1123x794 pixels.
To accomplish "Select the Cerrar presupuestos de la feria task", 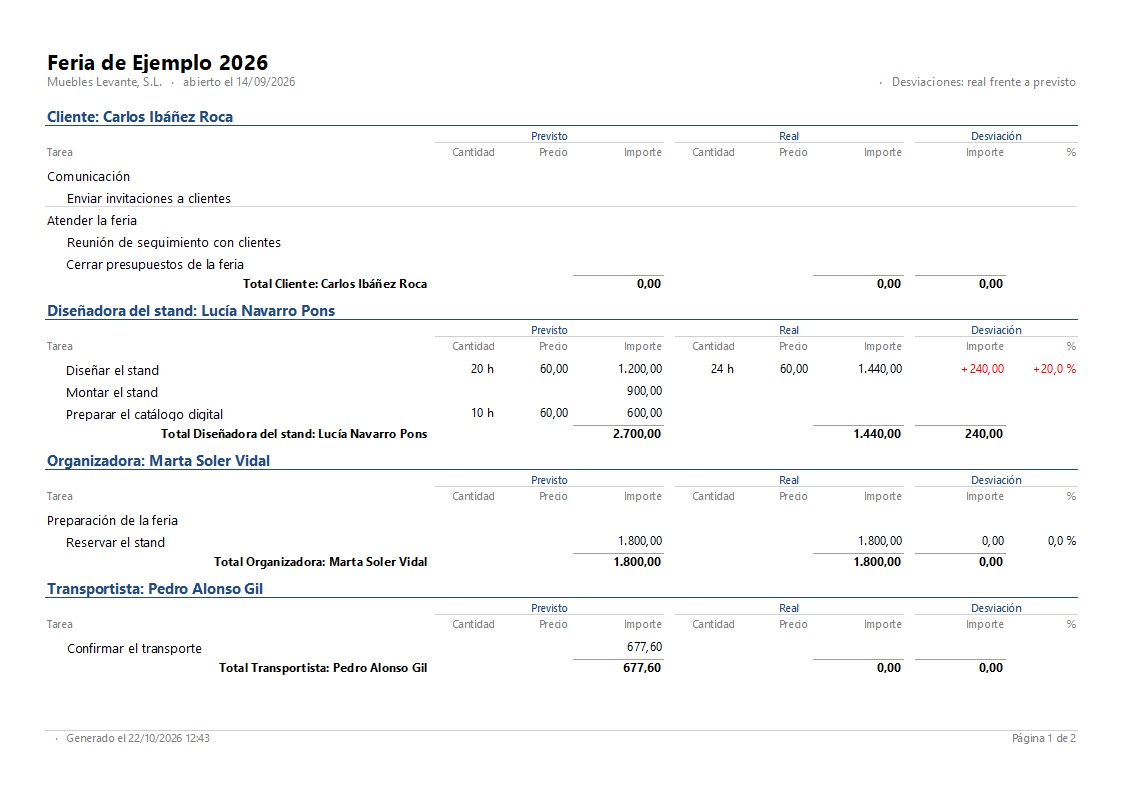I will coord(155,264).
